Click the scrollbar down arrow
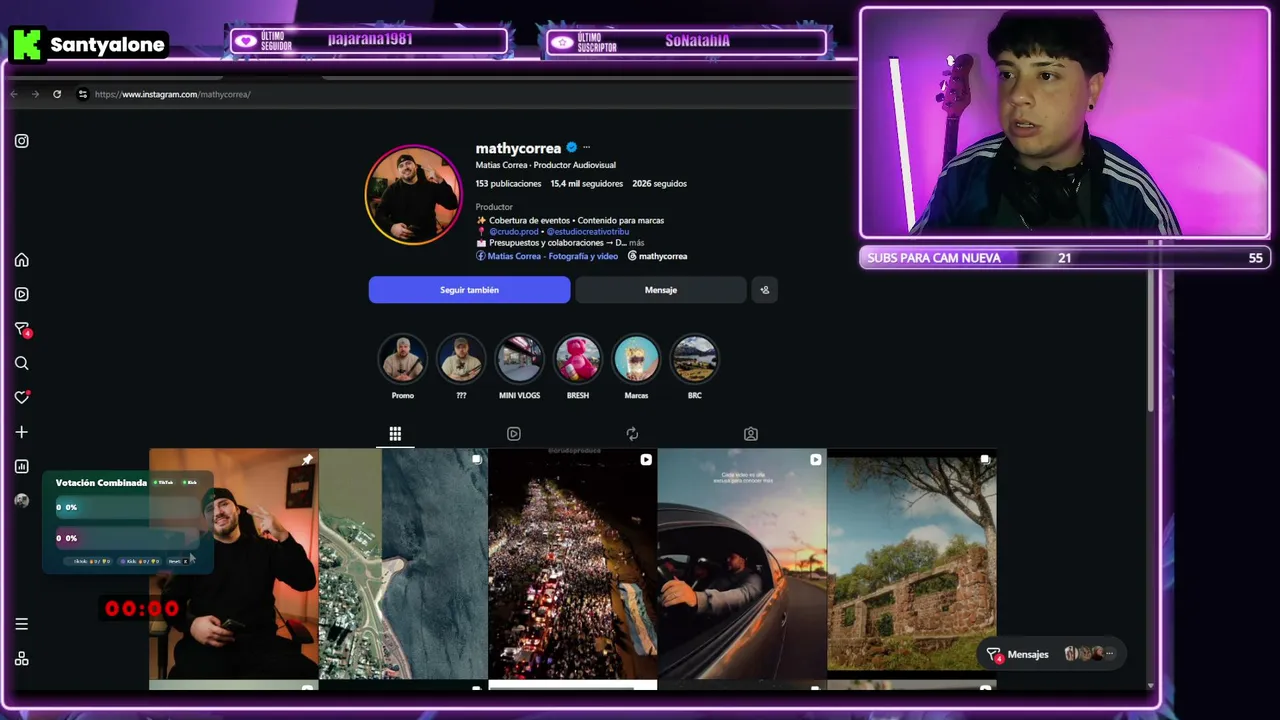Image resolution: width=1280 pixels, height=720 pixels. pyautogui.click(x=1150, y=686)
